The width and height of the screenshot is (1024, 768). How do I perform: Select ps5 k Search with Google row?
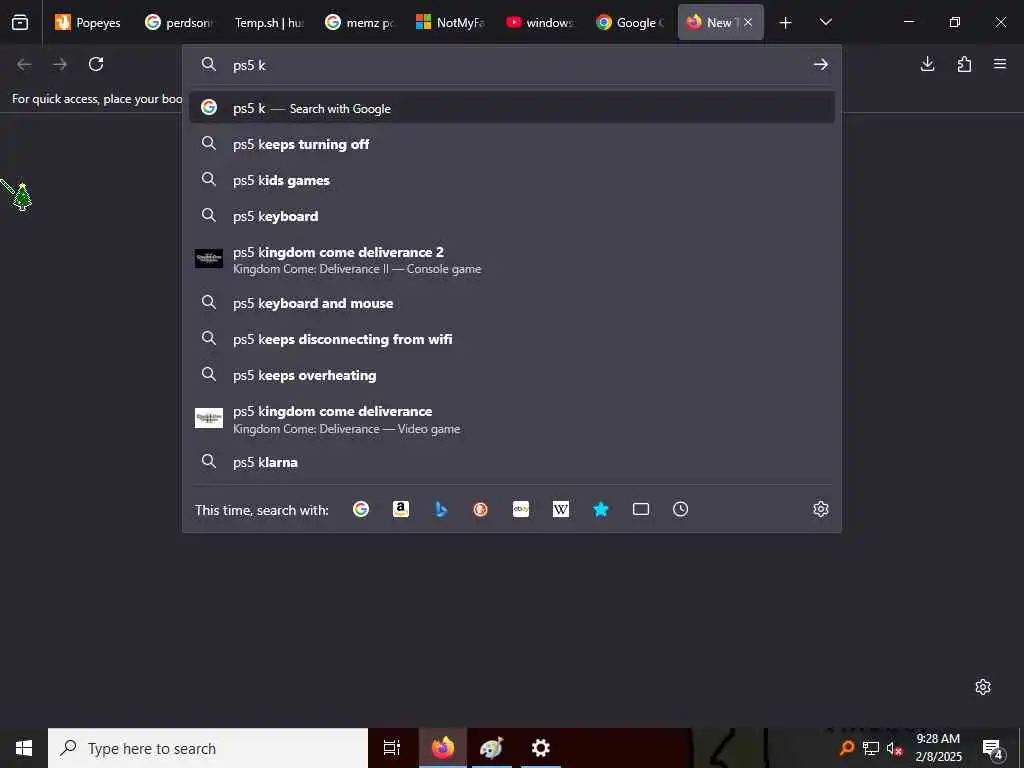(512, 108)
